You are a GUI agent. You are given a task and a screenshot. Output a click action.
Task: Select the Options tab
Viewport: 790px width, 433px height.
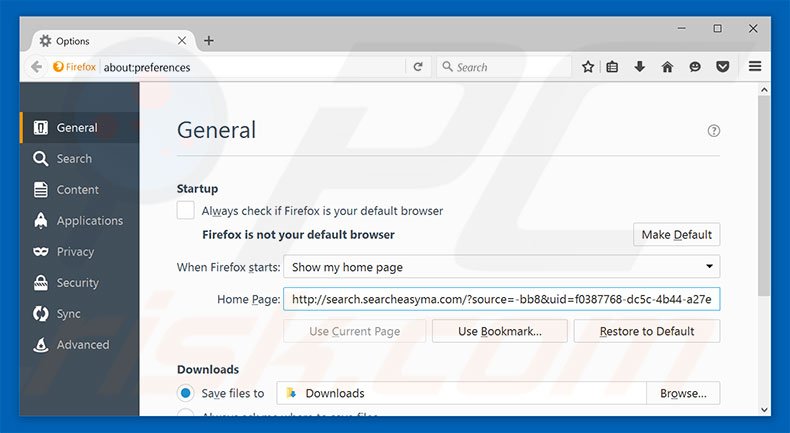[113, 41]
